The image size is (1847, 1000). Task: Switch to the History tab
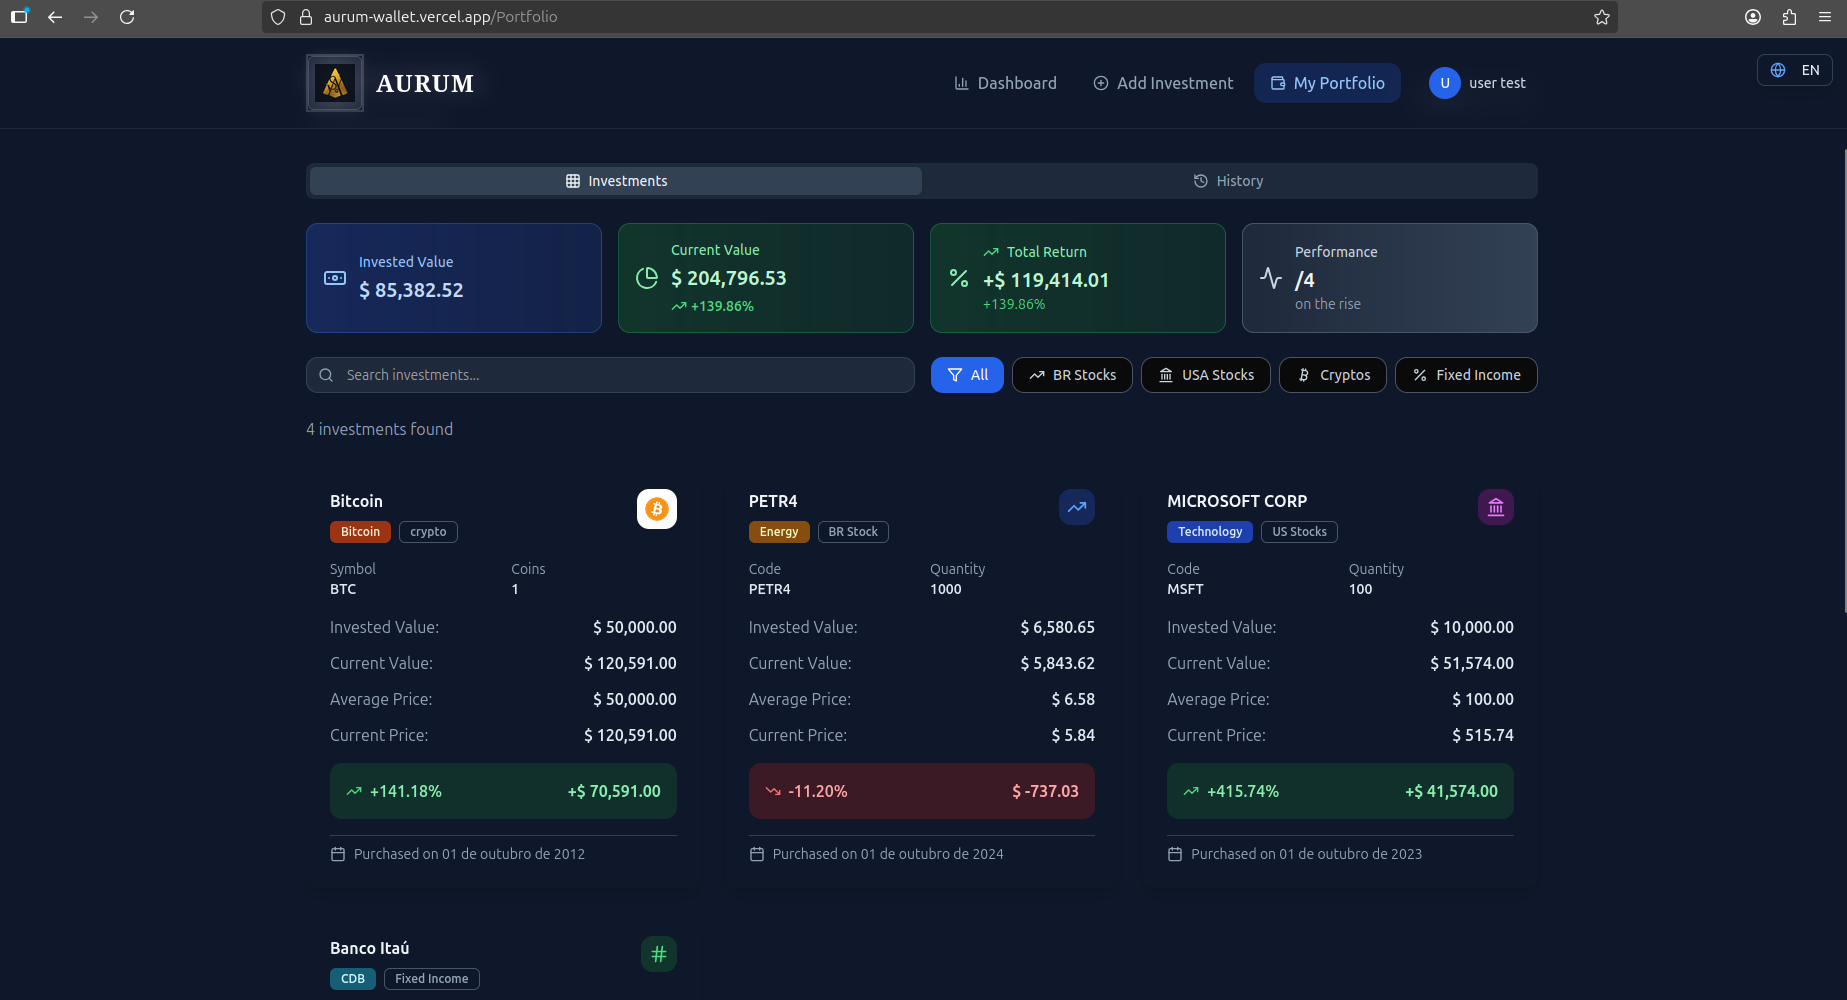click(1228, 181)
